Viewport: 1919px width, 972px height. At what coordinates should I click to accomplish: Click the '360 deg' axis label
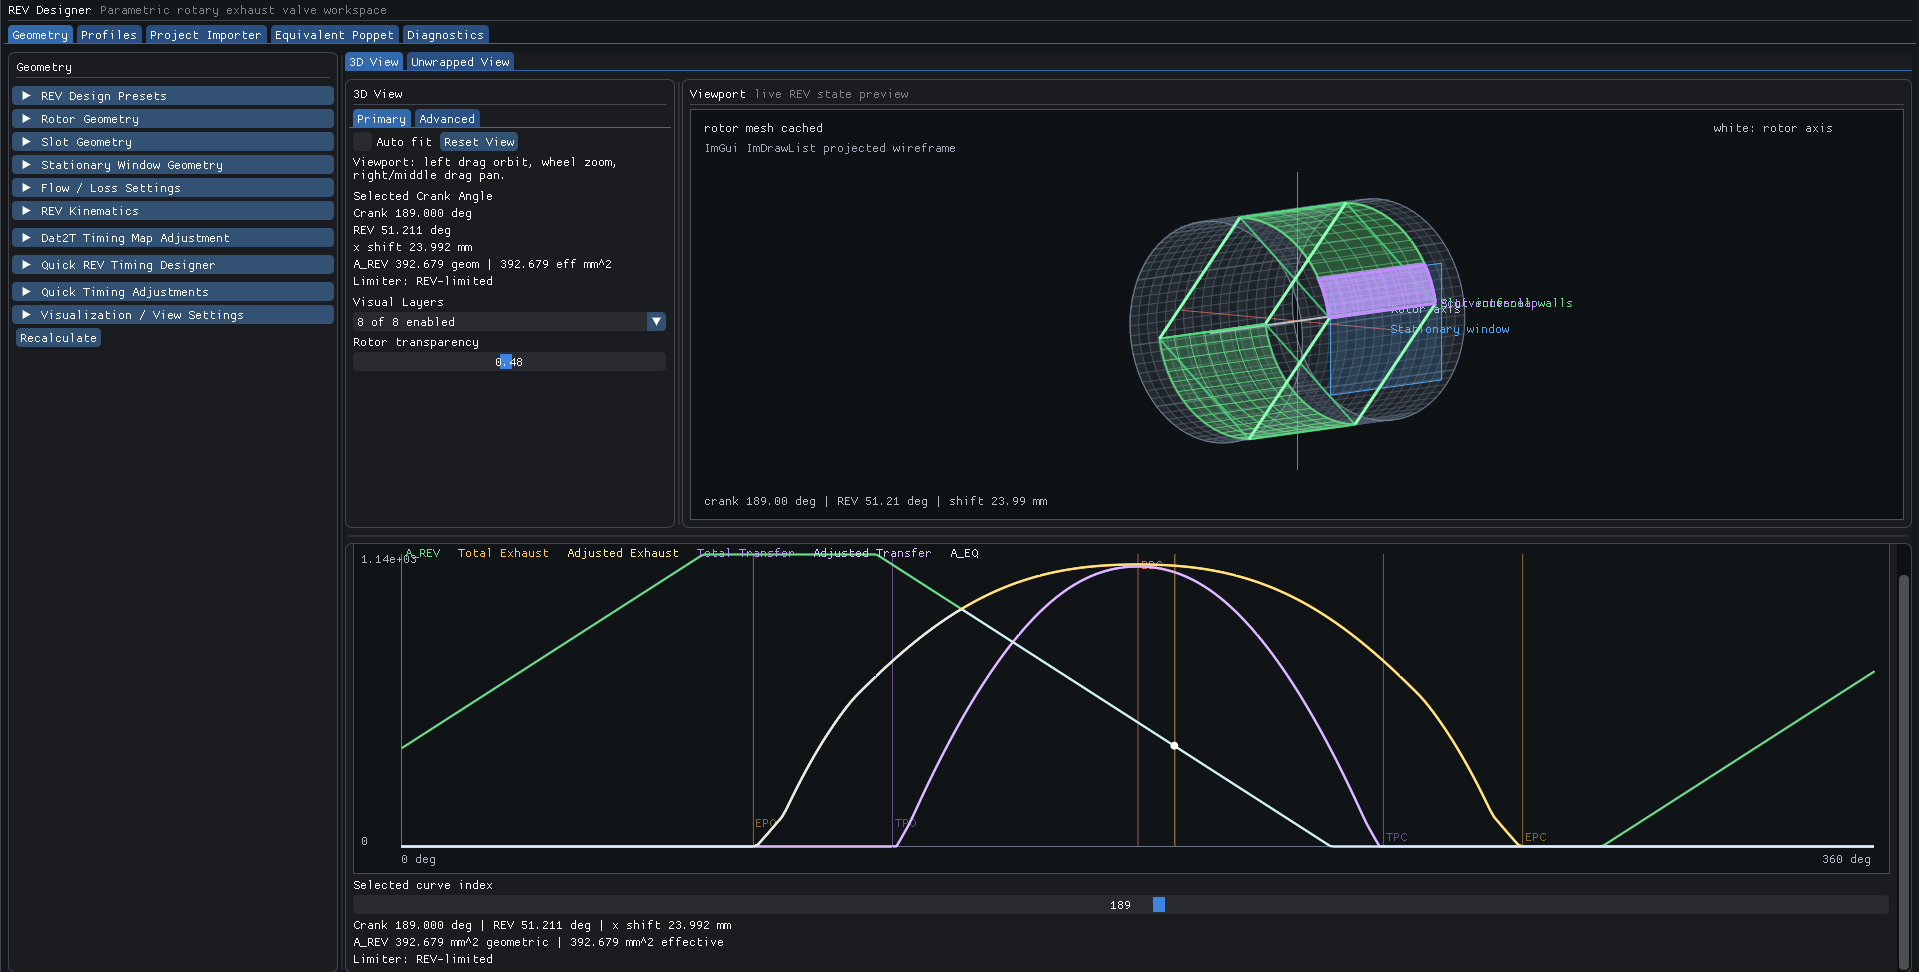[x=1846, y=859]
